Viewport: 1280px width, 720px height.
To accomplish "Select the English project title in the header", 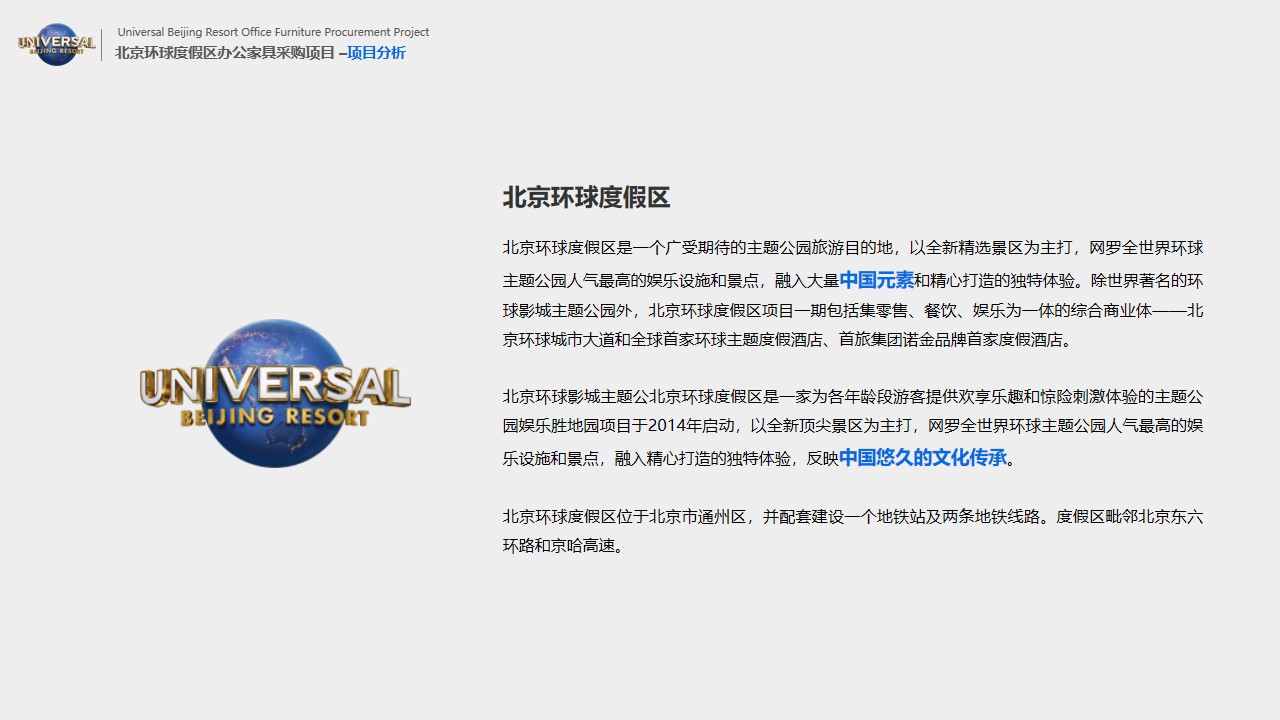I will coord(273,32).
